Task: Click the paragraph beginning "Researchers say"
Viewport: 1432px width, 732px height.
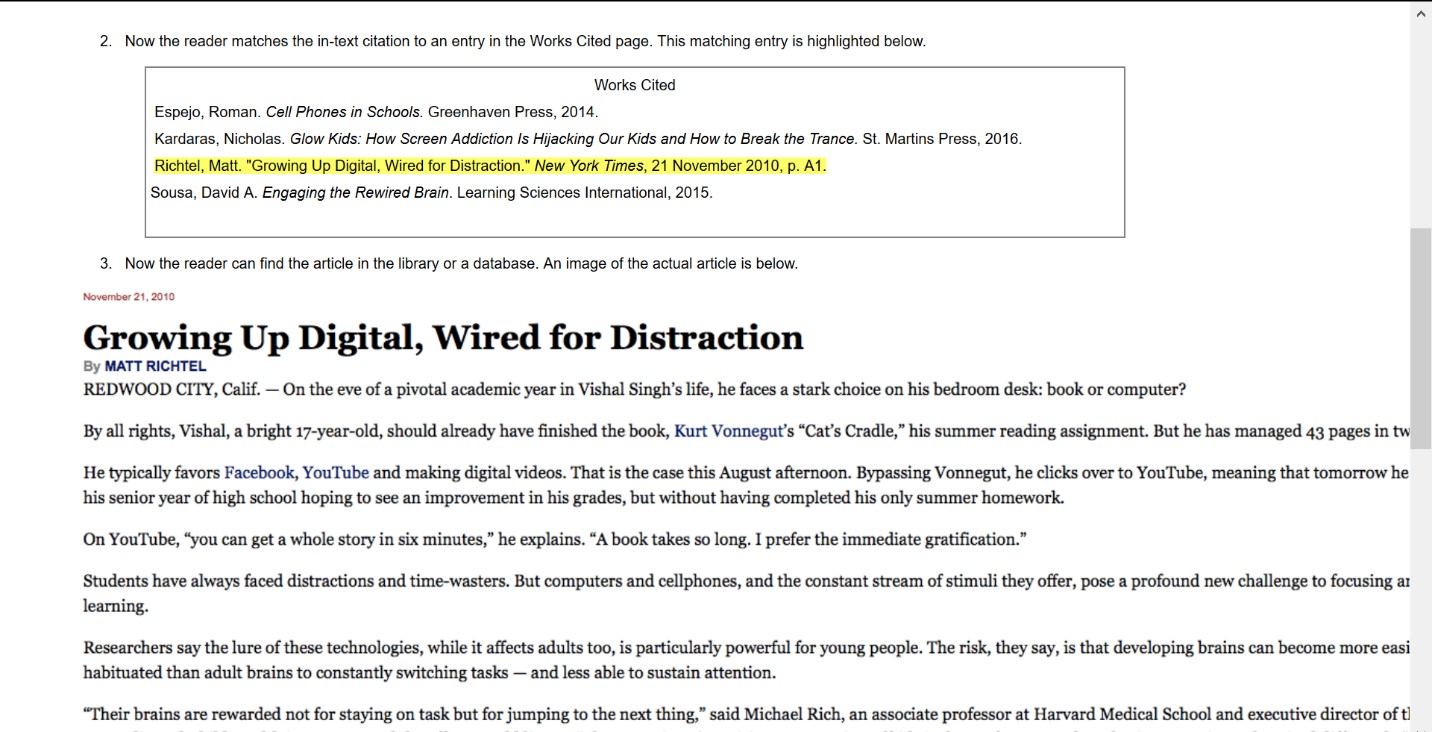Action: (x=700, y=648)
